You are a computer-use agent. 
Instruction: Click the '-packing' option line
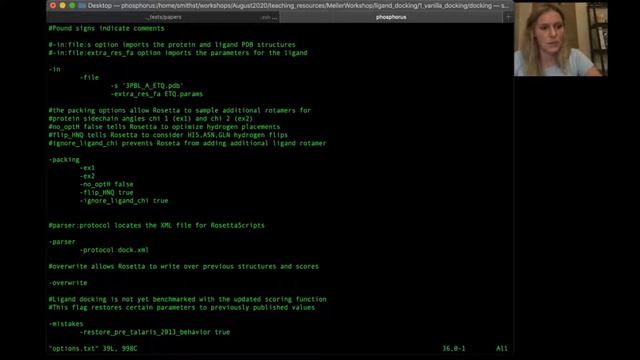64,160
